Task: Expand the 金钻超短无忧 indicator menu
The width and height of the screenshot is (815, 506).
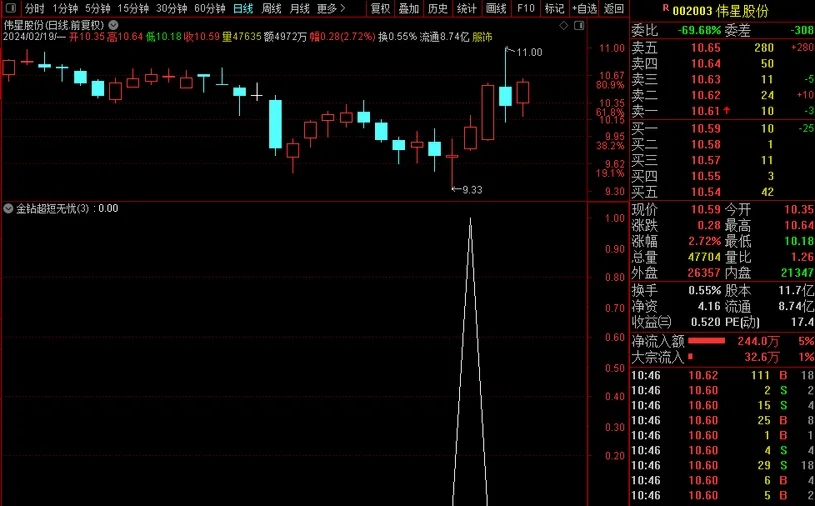Action: (x=8, y=209)
